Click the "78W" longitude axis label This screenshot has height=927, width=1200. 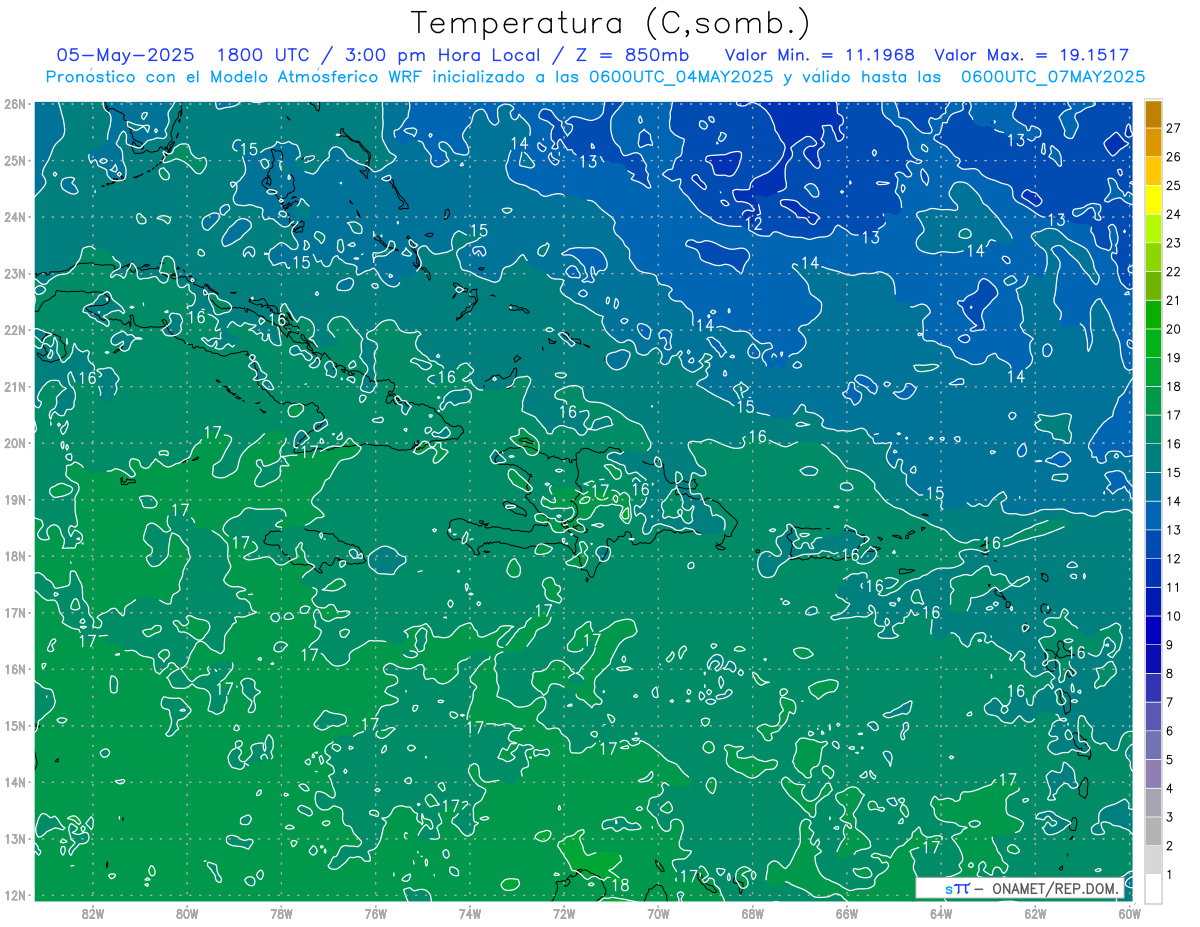[281, 913]
